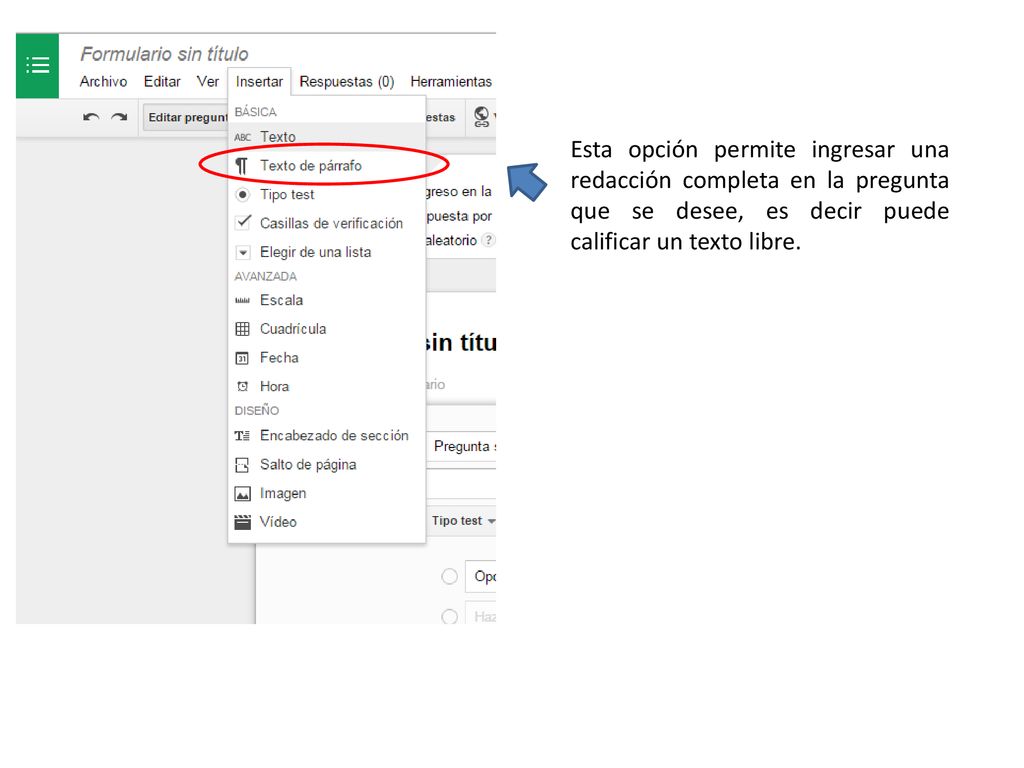Insert an Escala question
This screenshot has height=768, width=1024.
(x=327, y=300)
